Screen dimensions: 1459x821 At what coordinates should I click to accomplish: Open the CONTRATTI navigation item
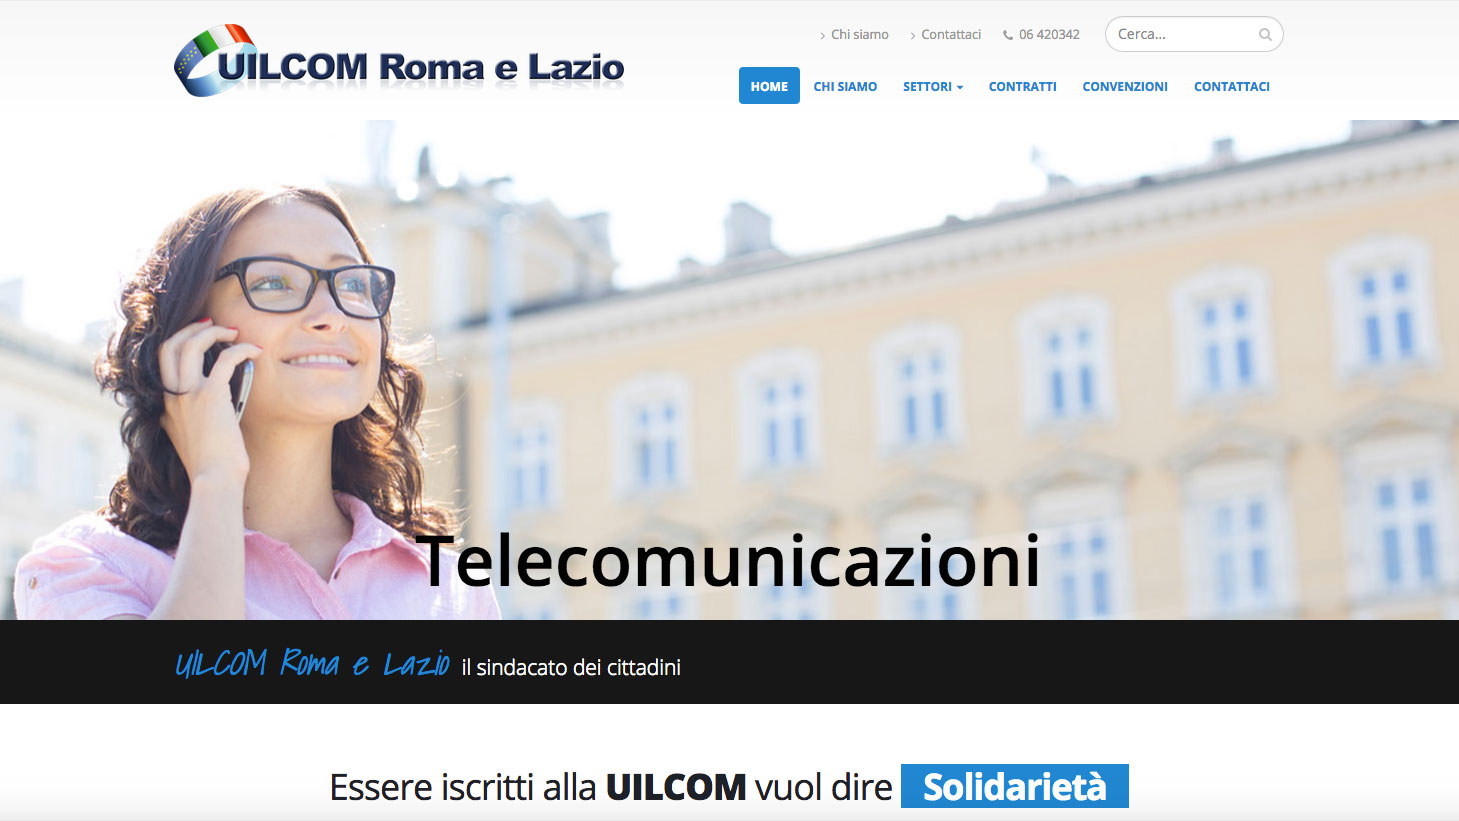1022,86
